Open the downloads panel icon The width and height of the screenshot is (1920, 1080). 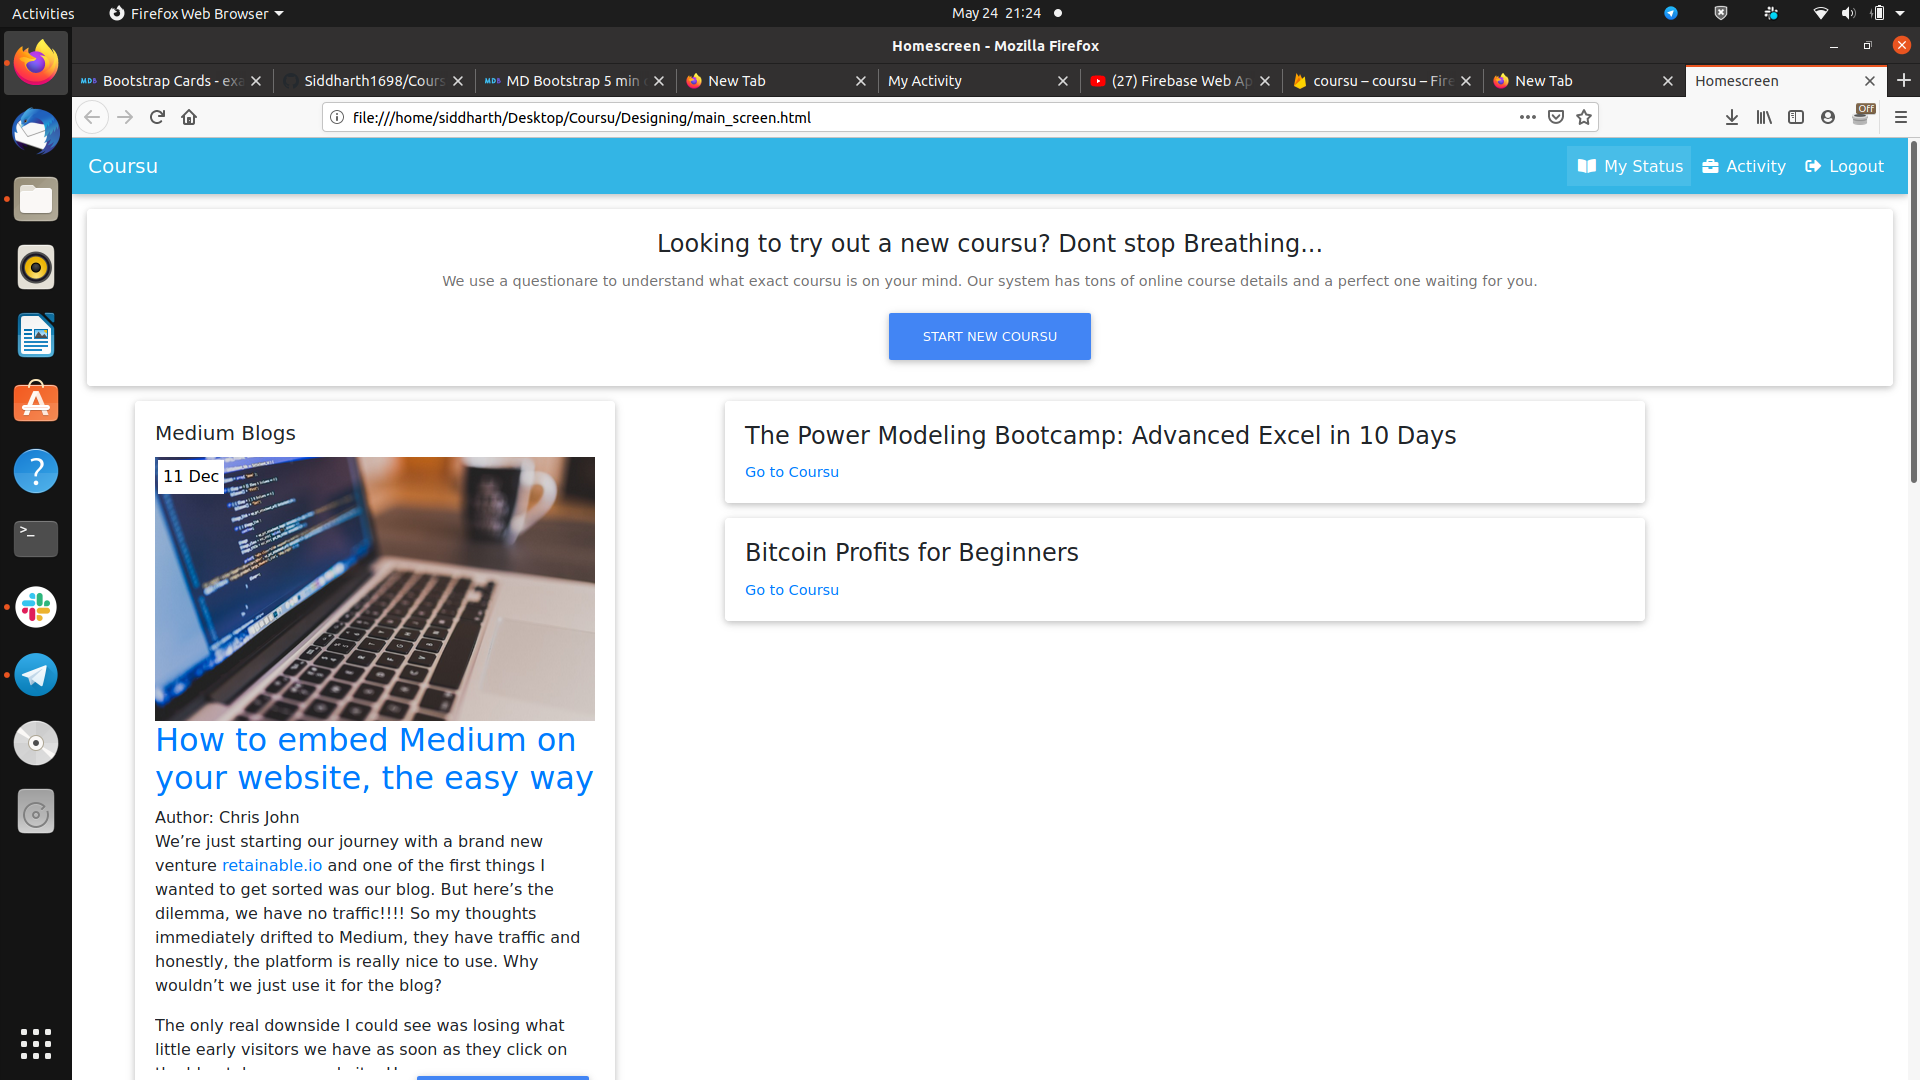[x=1732, y=117]
